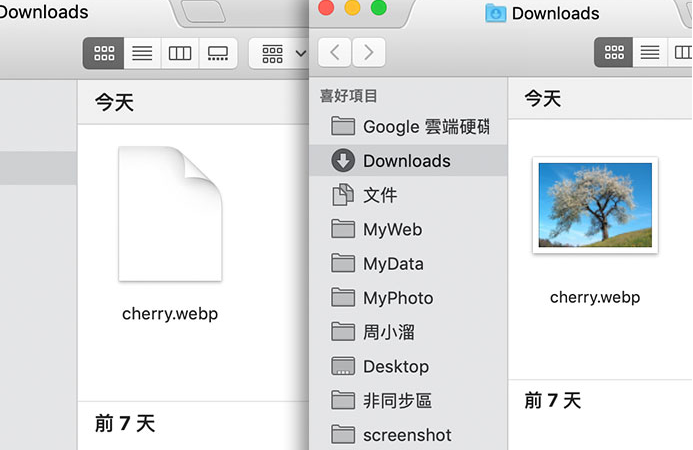The image size is (693, 450).
Task: Select list view in right window
Action: coord(650,53)
